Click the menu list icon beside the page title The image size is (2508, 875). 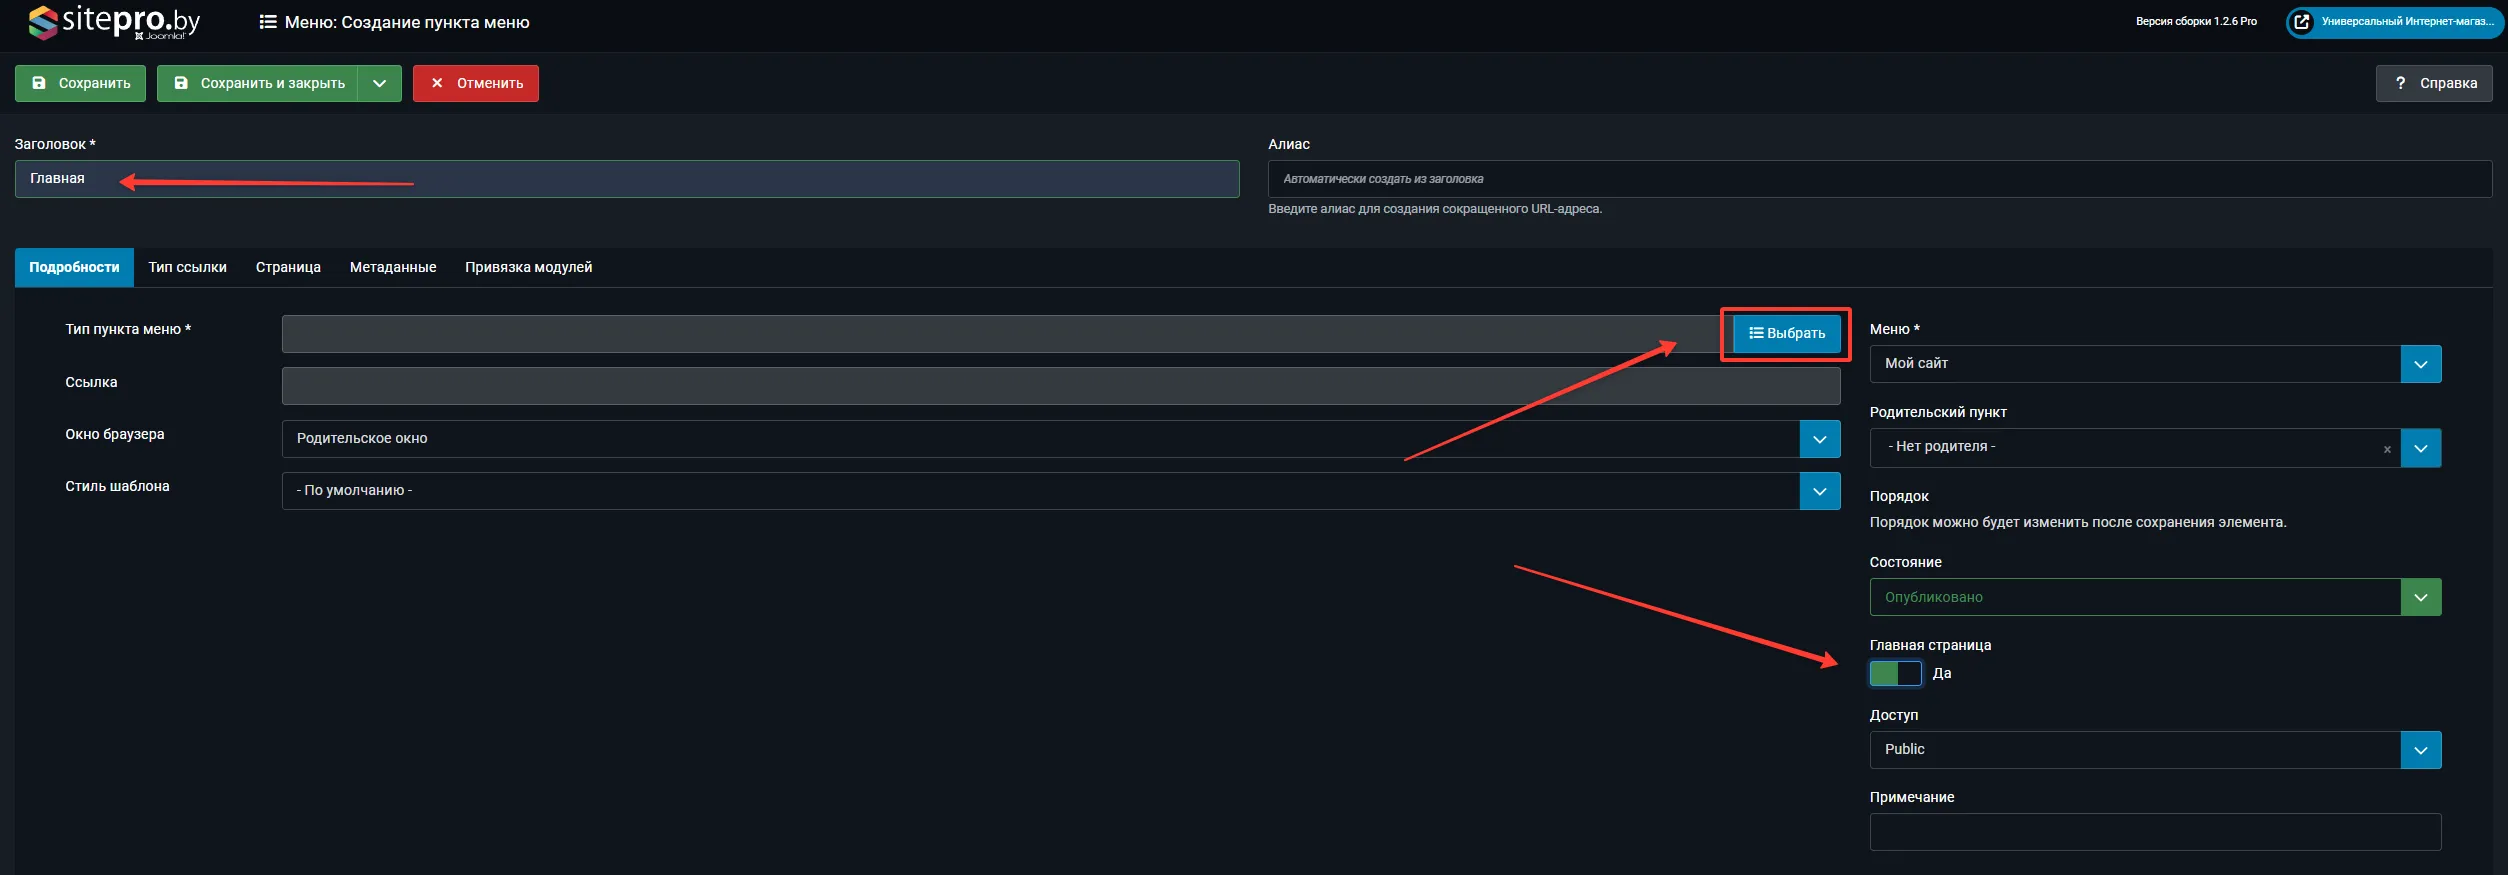[x=268, y=22]
